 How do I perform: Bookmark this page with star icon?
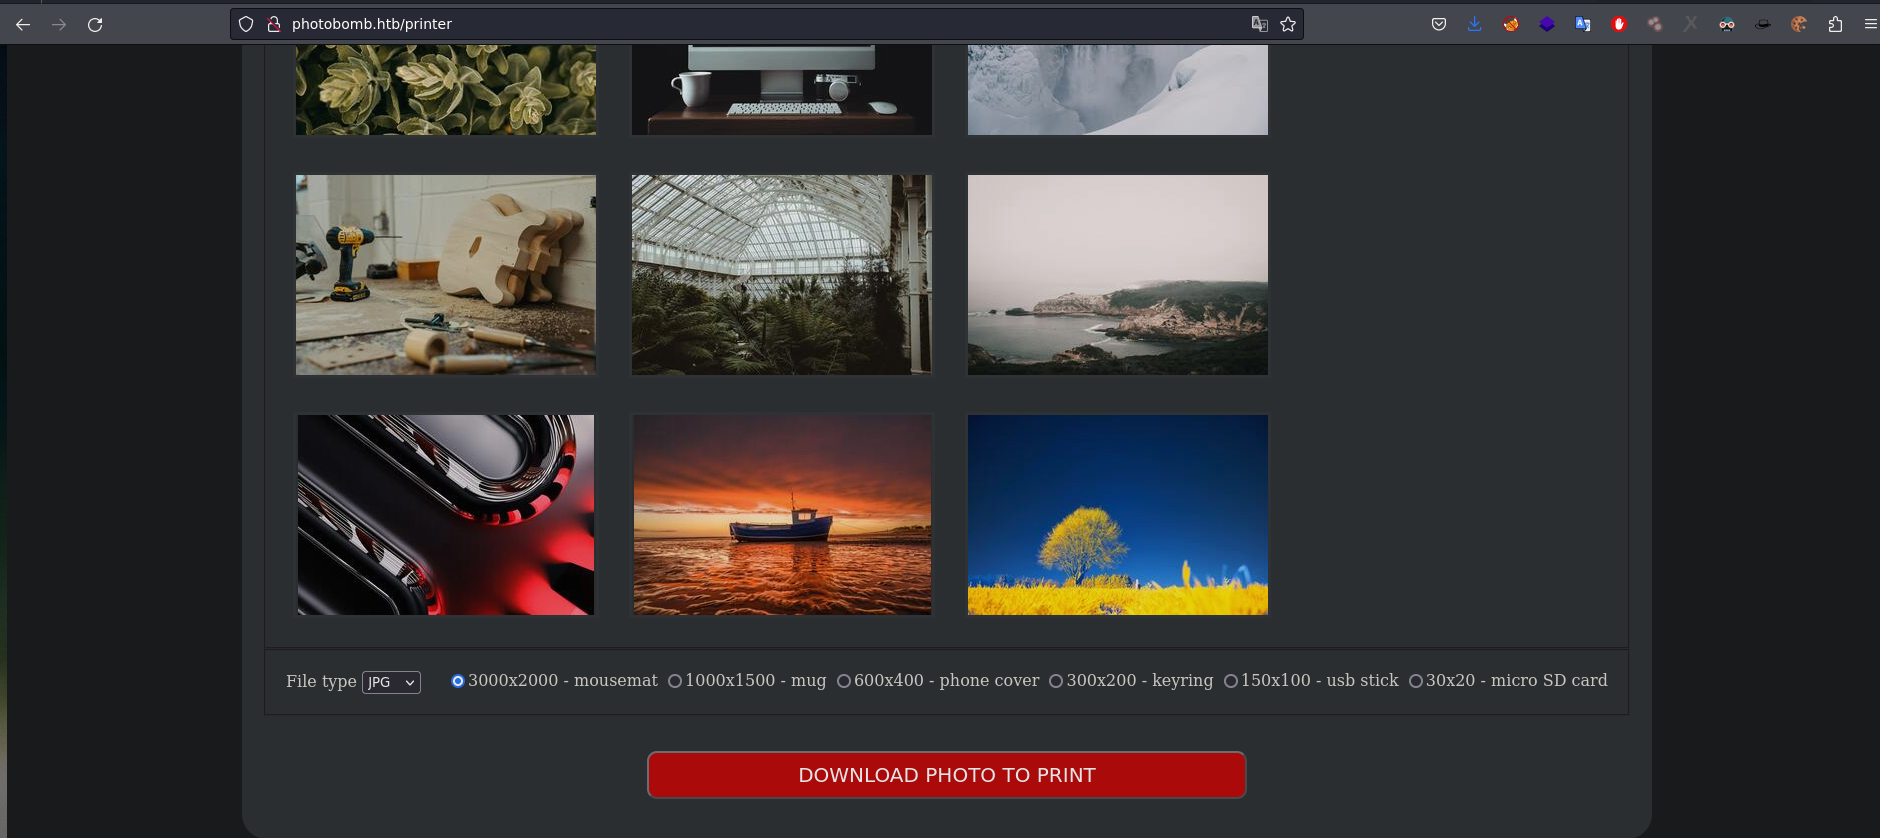(x=1288, y=24)
